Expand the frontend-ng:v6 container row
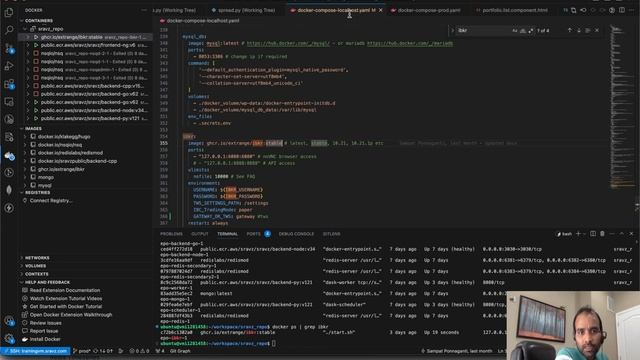This screenshot has width=640, height=360. [28, 45]
